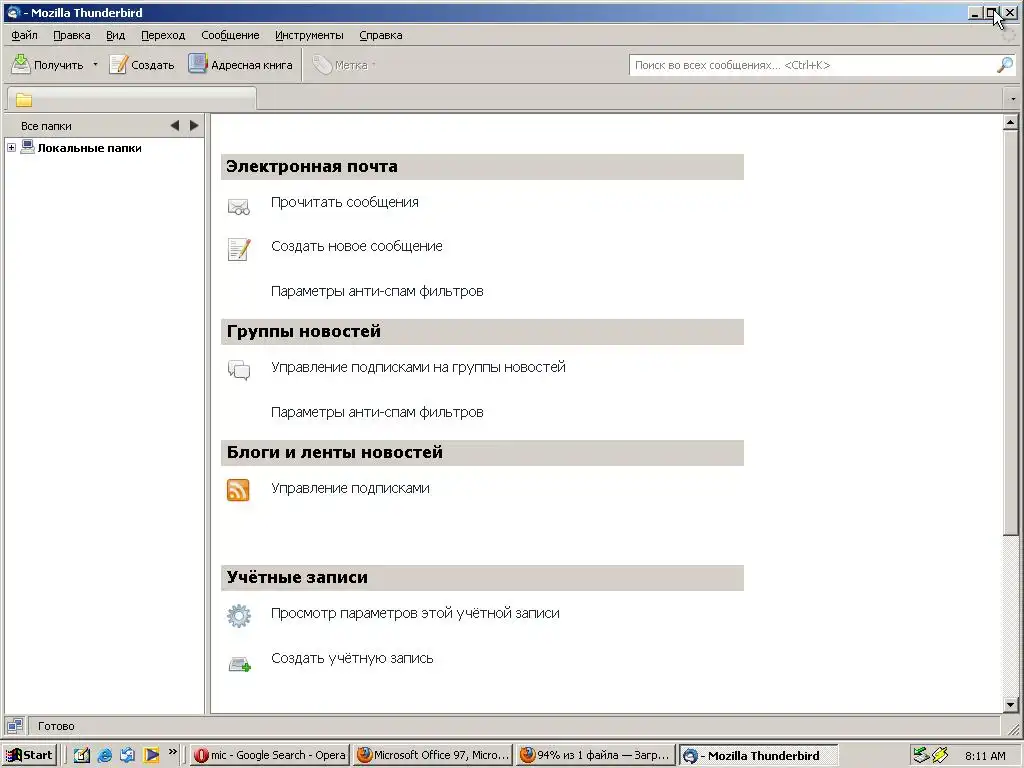Click the notepad quick launch icon
The height and width of the screenshot is (768, 1024).
[82, 755]
